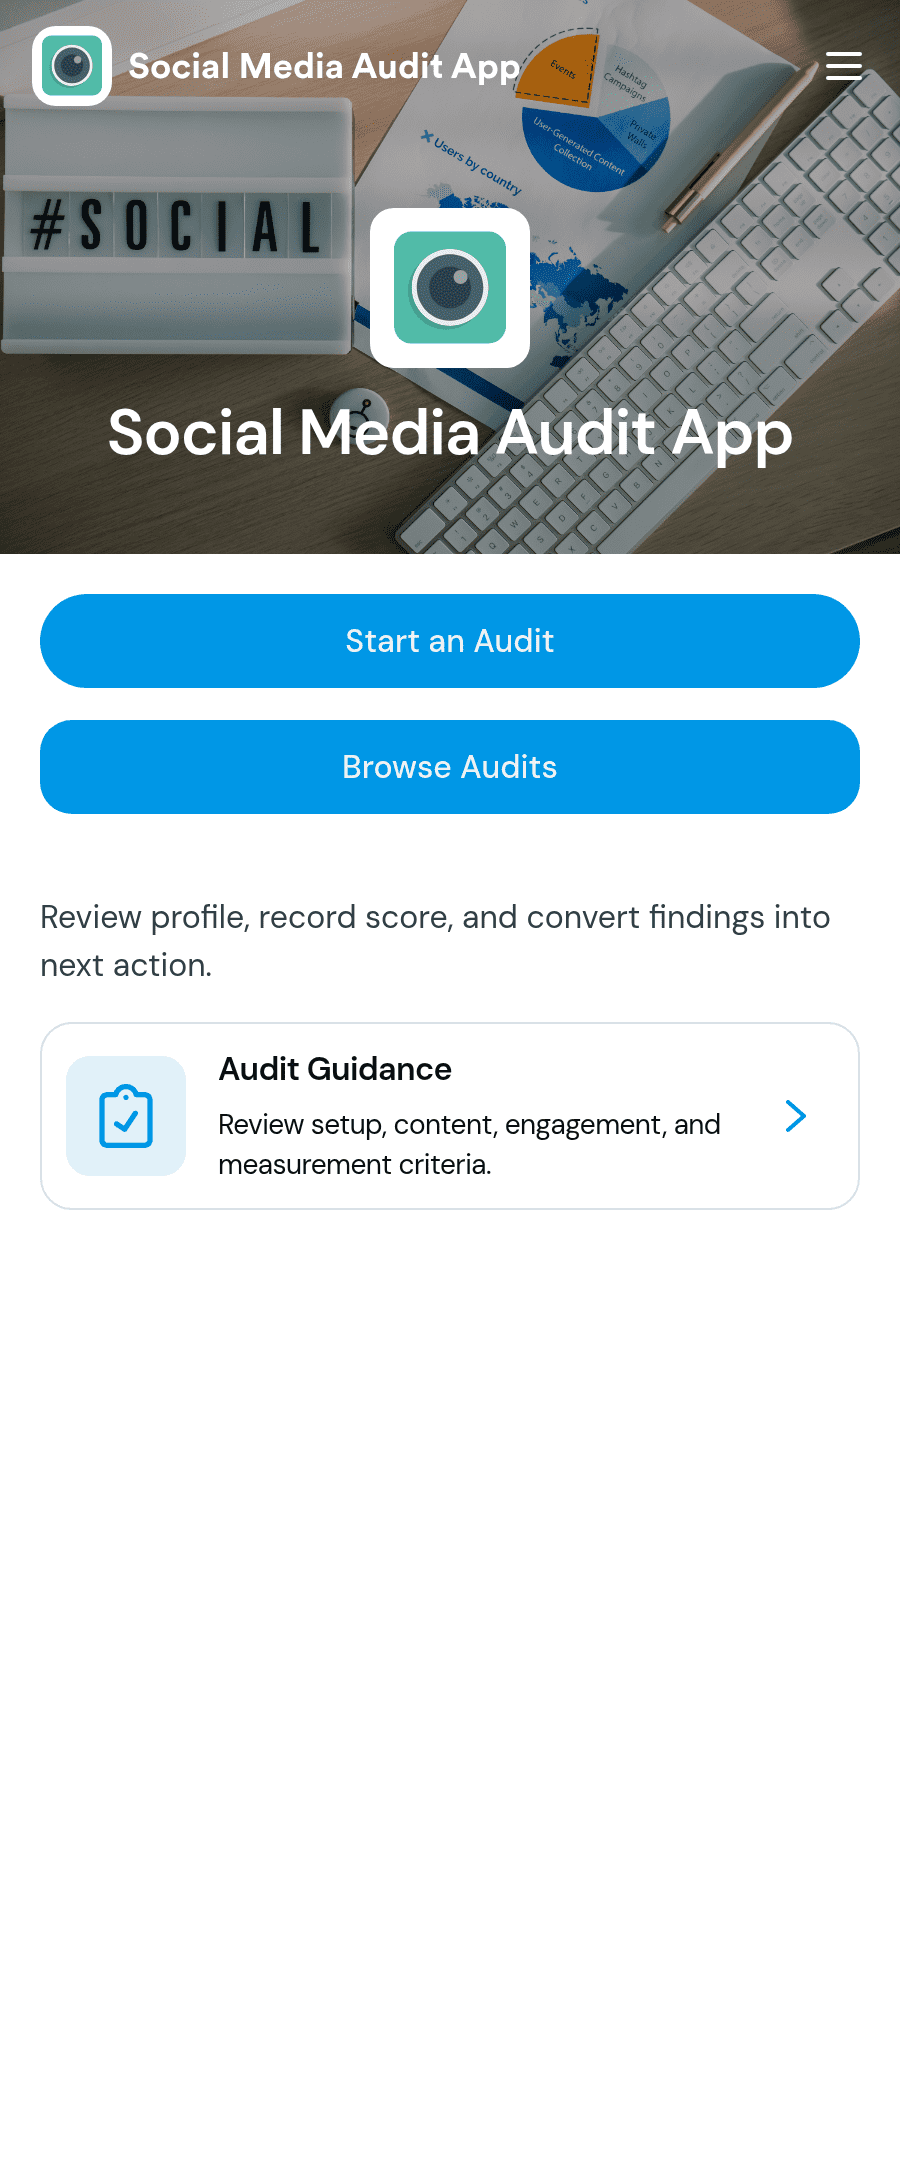Open the Audit Guidance card title

pyautogui.click(x=335, y=1069)
